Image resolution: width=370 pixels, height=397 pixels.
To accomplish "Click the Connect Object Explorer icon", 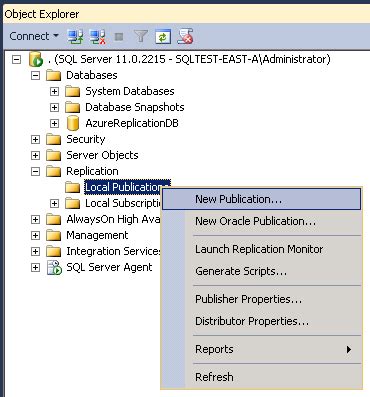I will pyautogui.click(x=75, y=36).
